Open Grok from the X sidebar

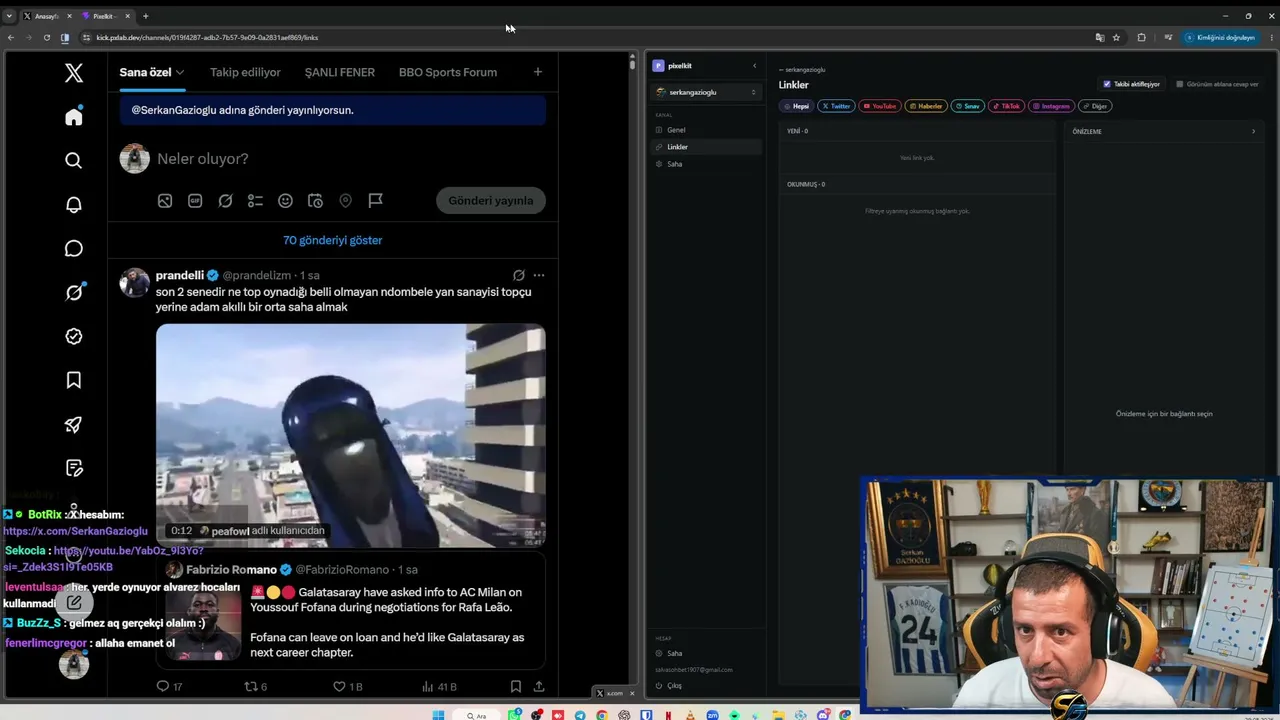click(x=73, y=292)
